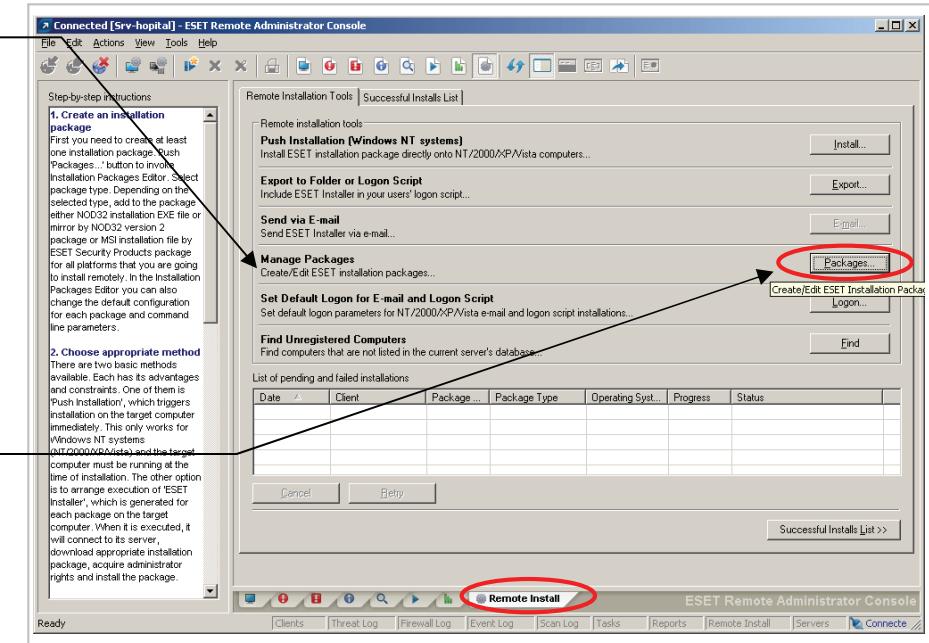Click the Packages... button
The height and width of the screenshot is (643, 929).
click(x=850, y=263)
